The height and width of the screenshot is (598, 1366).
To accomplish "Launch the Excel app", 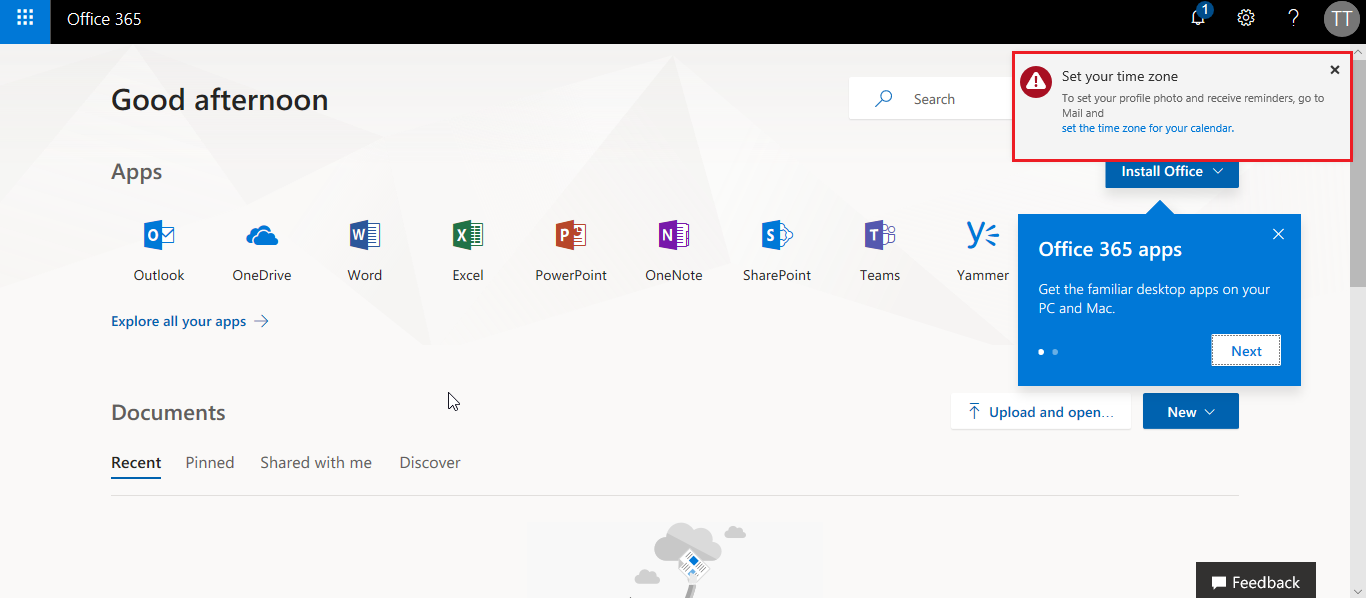I will pyautogui.click(x=468, y=250).
